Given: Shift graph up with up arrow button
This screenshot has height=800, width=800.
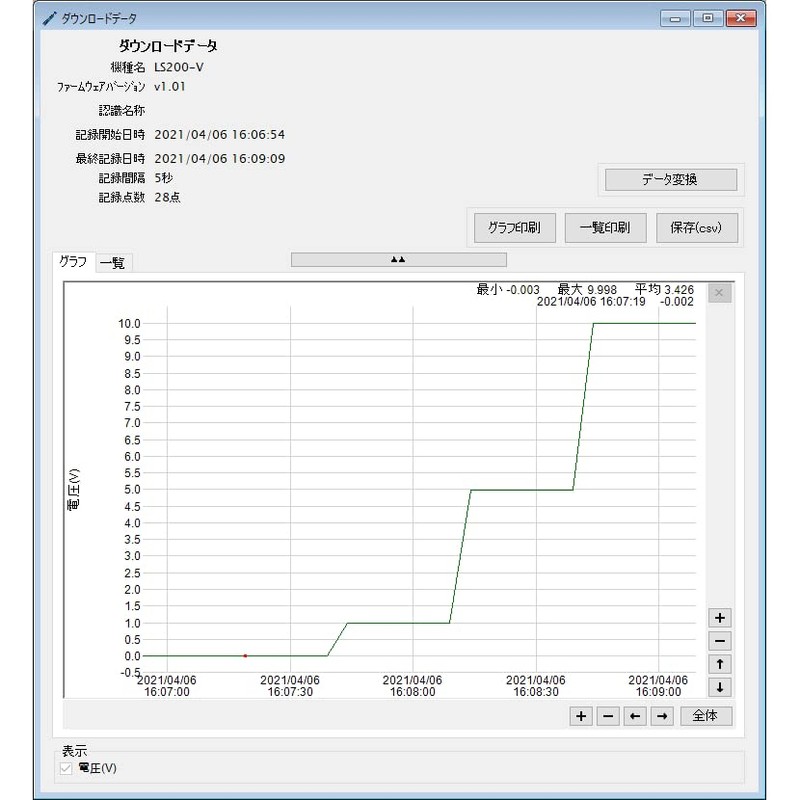Looking at the screenshot, I should point(719,664).
